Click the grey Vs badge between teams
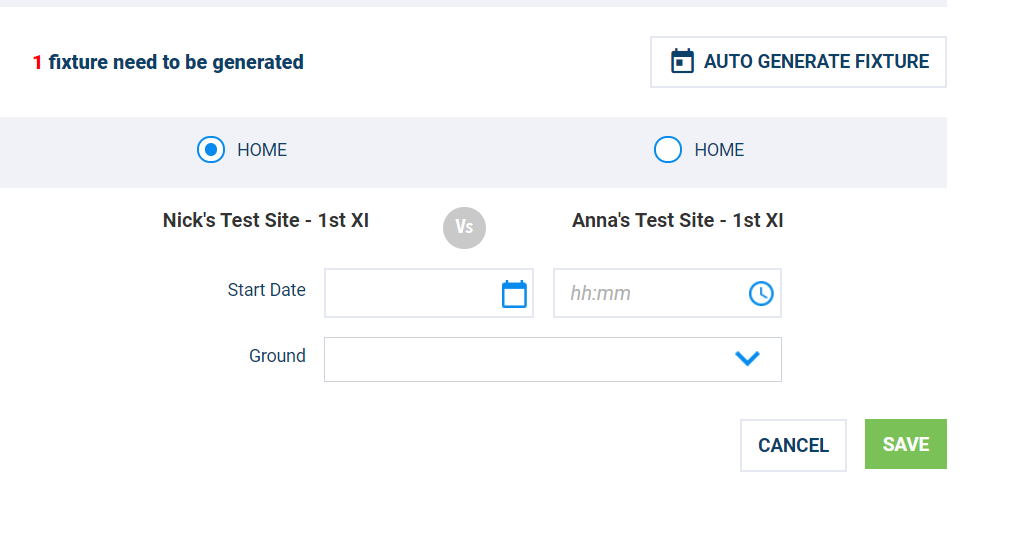This screenshot has width=1020, height=538. (464, 228)
